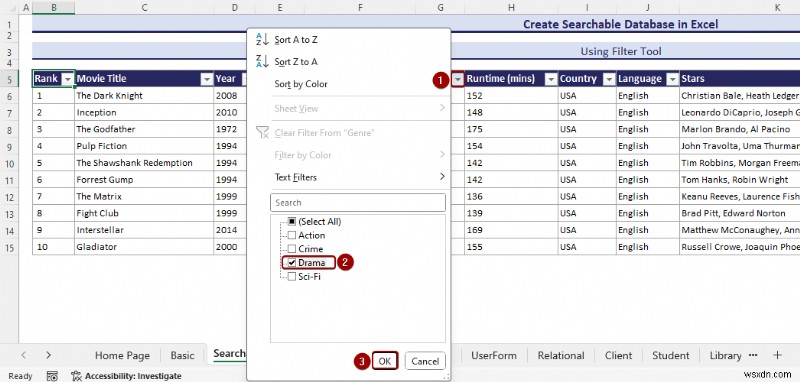This screenshot has width=800, height=382.
Task: Select cell with The Dark Knight
Action: [144, 95]
